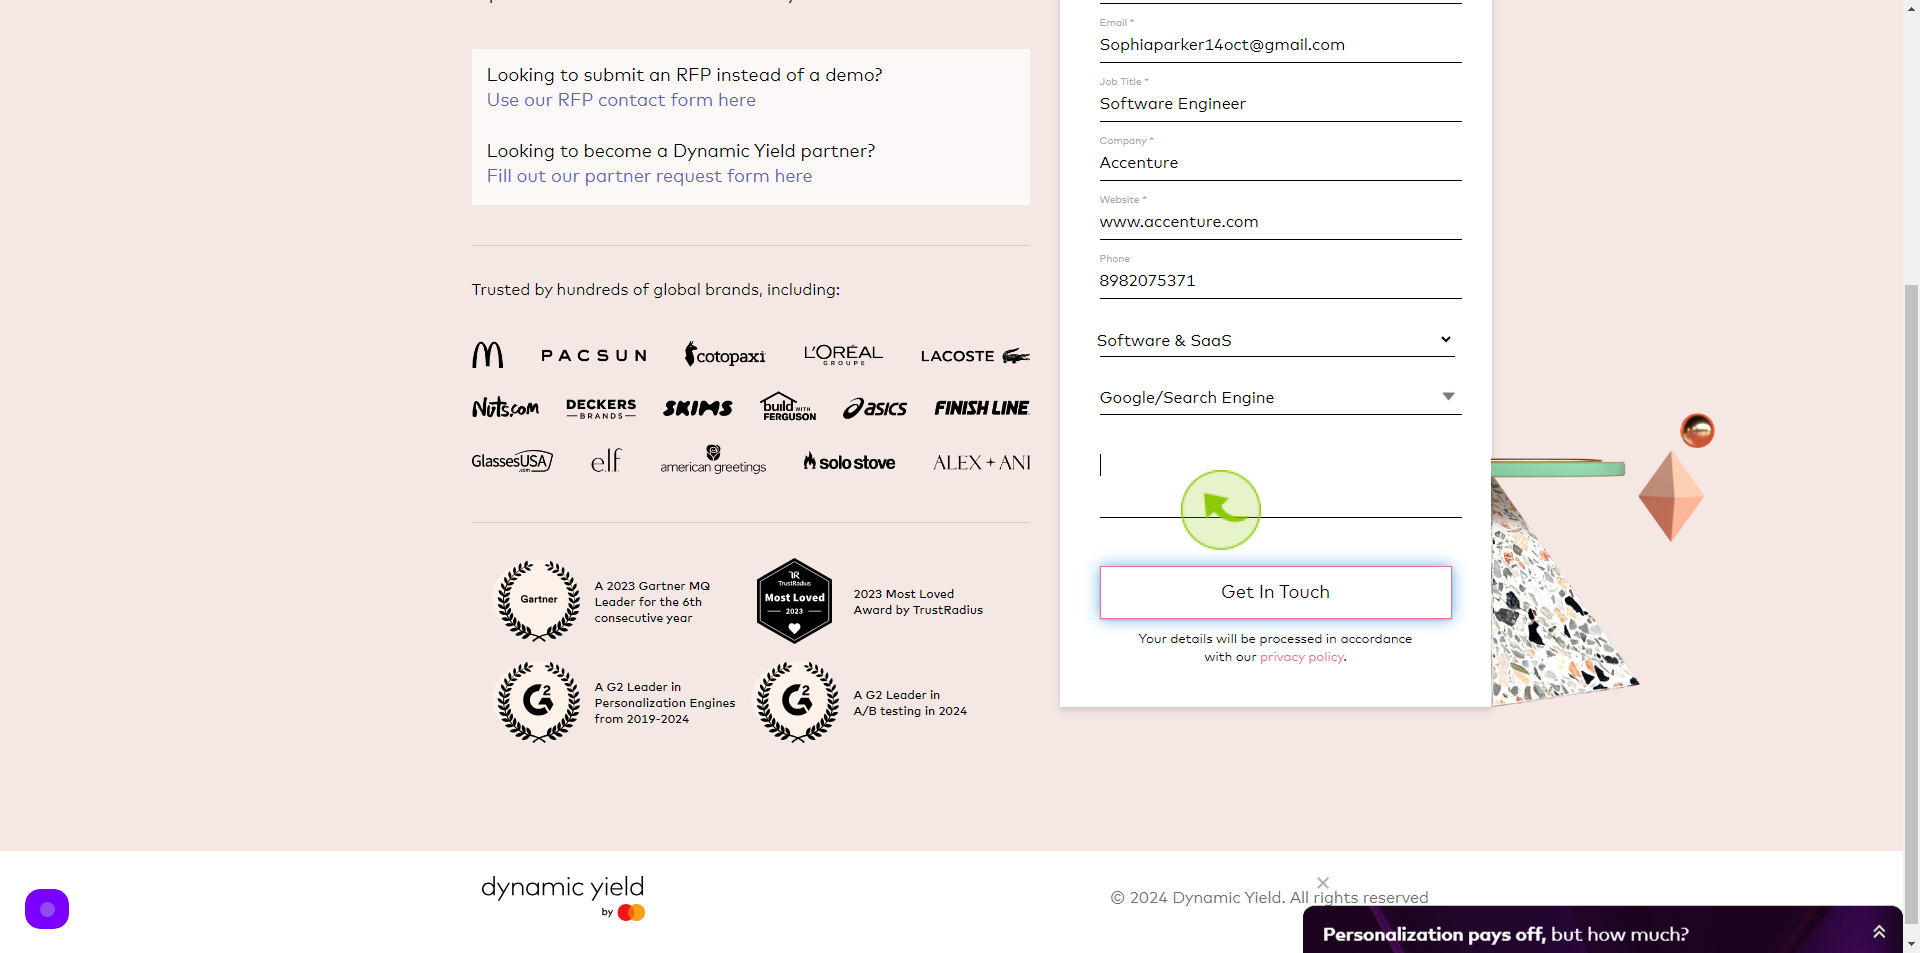This screenshot has width=1920, height=953.
Task: Click the American Greetings logo
Action: [713, 460]
